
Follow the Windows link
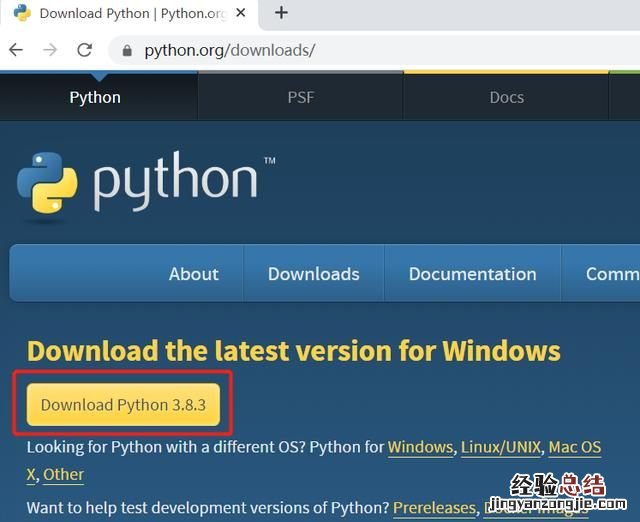tap(421, 447)
